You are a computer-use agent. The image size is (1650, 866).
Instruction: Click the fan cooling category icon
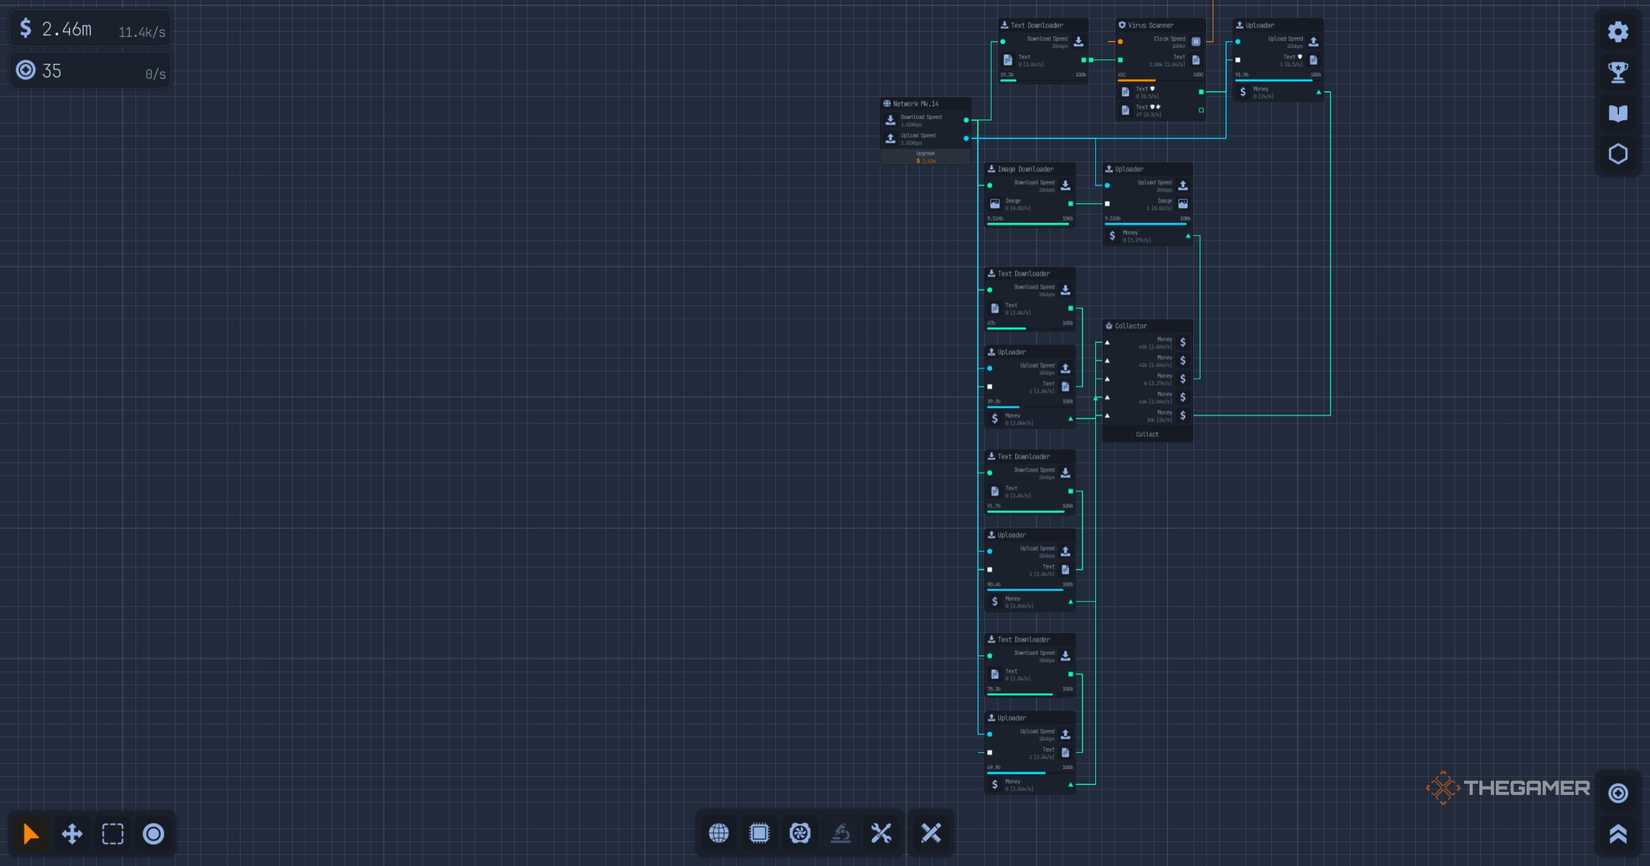point(800,833)
